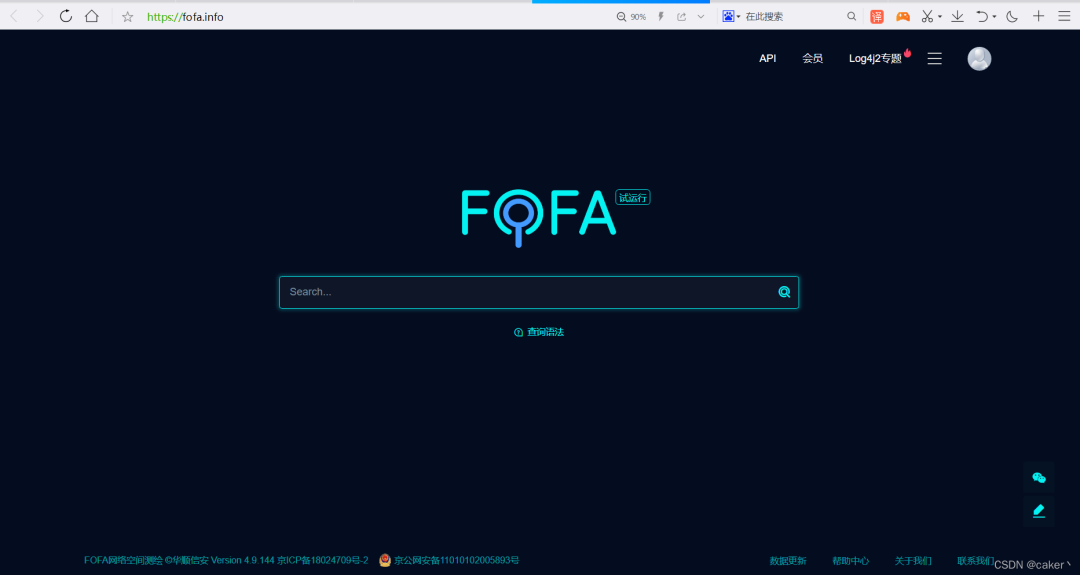The height and width of the screenshot is (575, 1080).
Task: Open the Baidu search engine selector
Action: pyautogui.click(x=731, y=16)
